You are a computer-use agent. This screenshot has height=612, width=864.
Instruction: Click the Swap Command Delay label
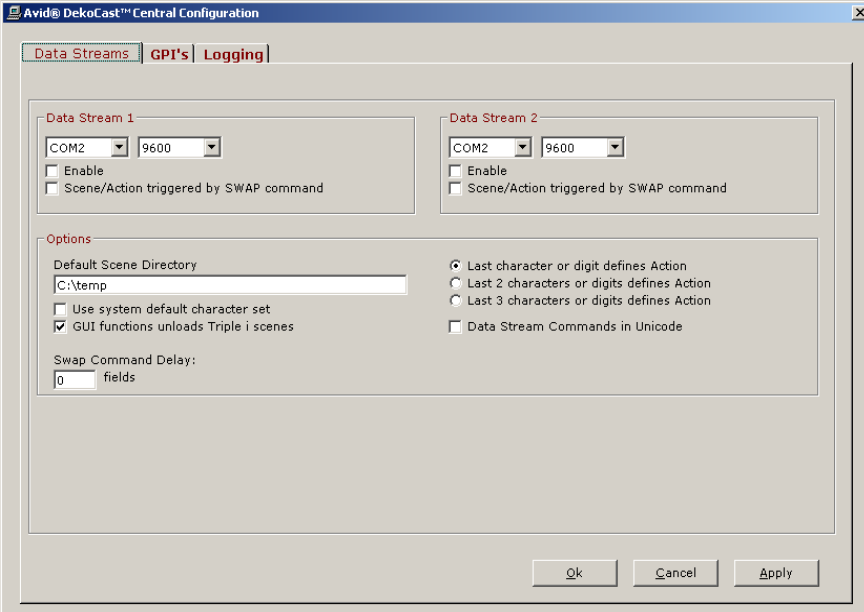[125, 360]
